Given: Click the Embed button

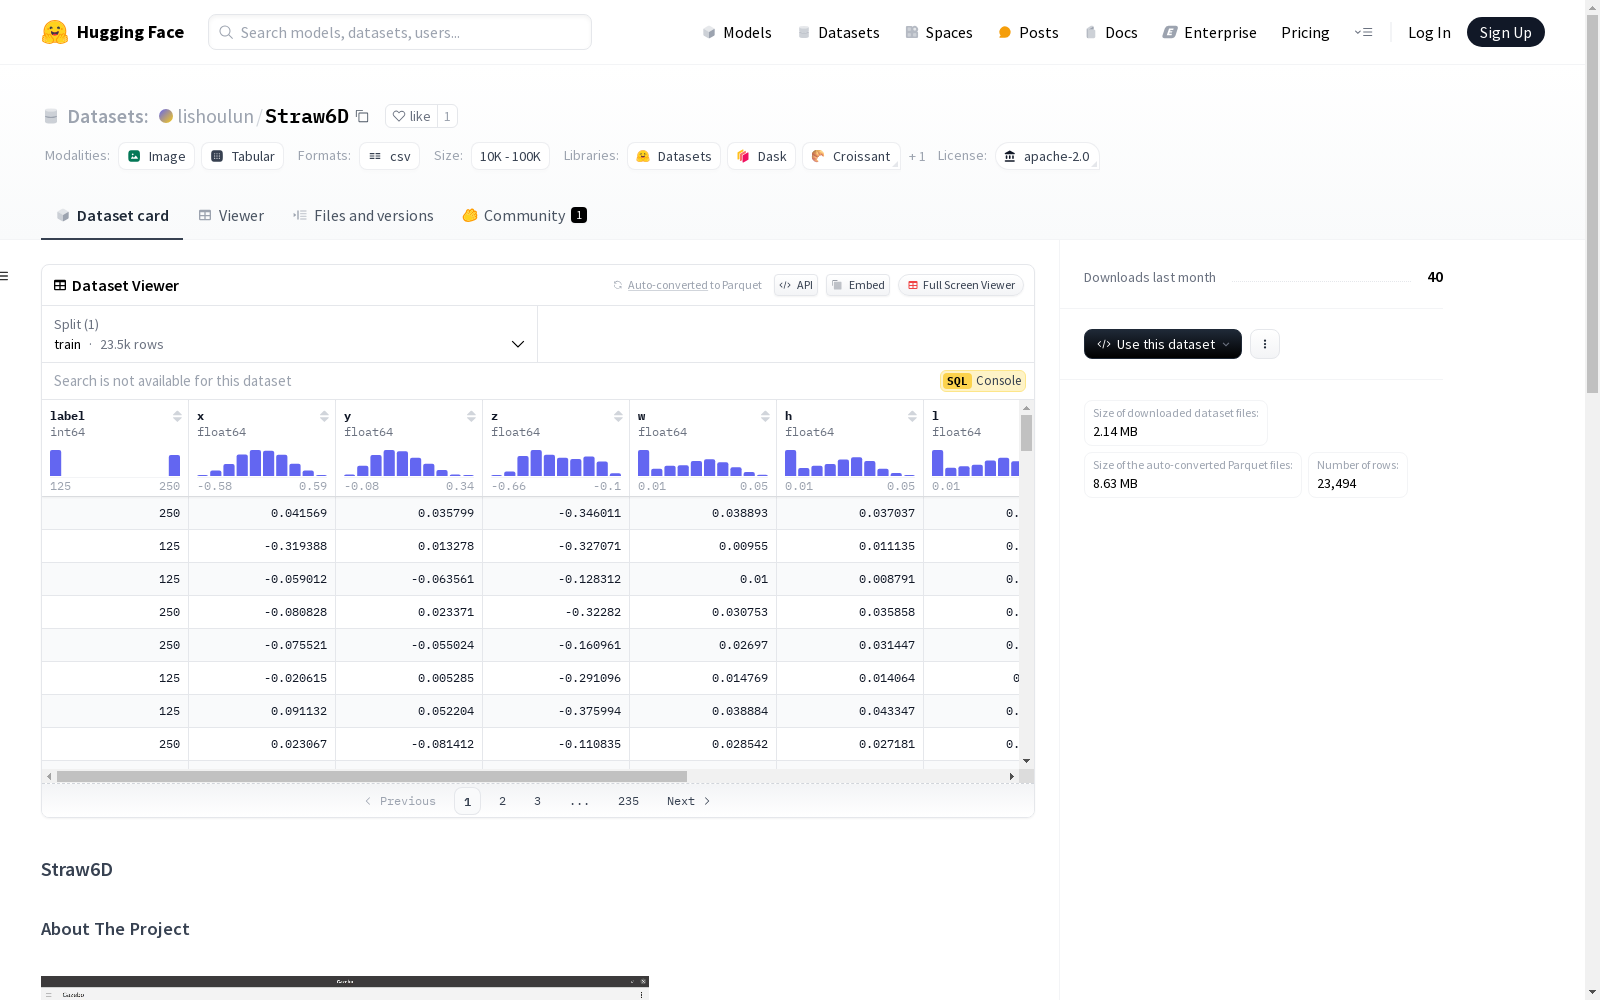Looking at the screenshot, I should [858, 285].
